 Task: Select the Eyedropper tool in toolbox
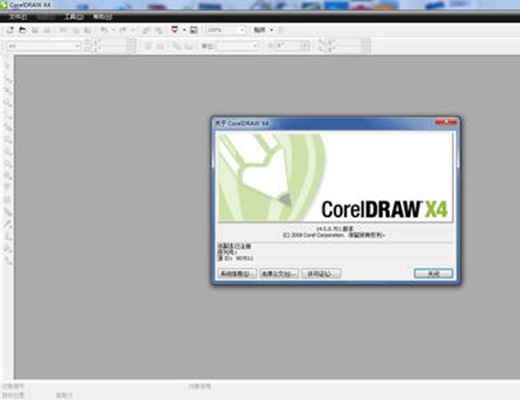tap(7, 224)
